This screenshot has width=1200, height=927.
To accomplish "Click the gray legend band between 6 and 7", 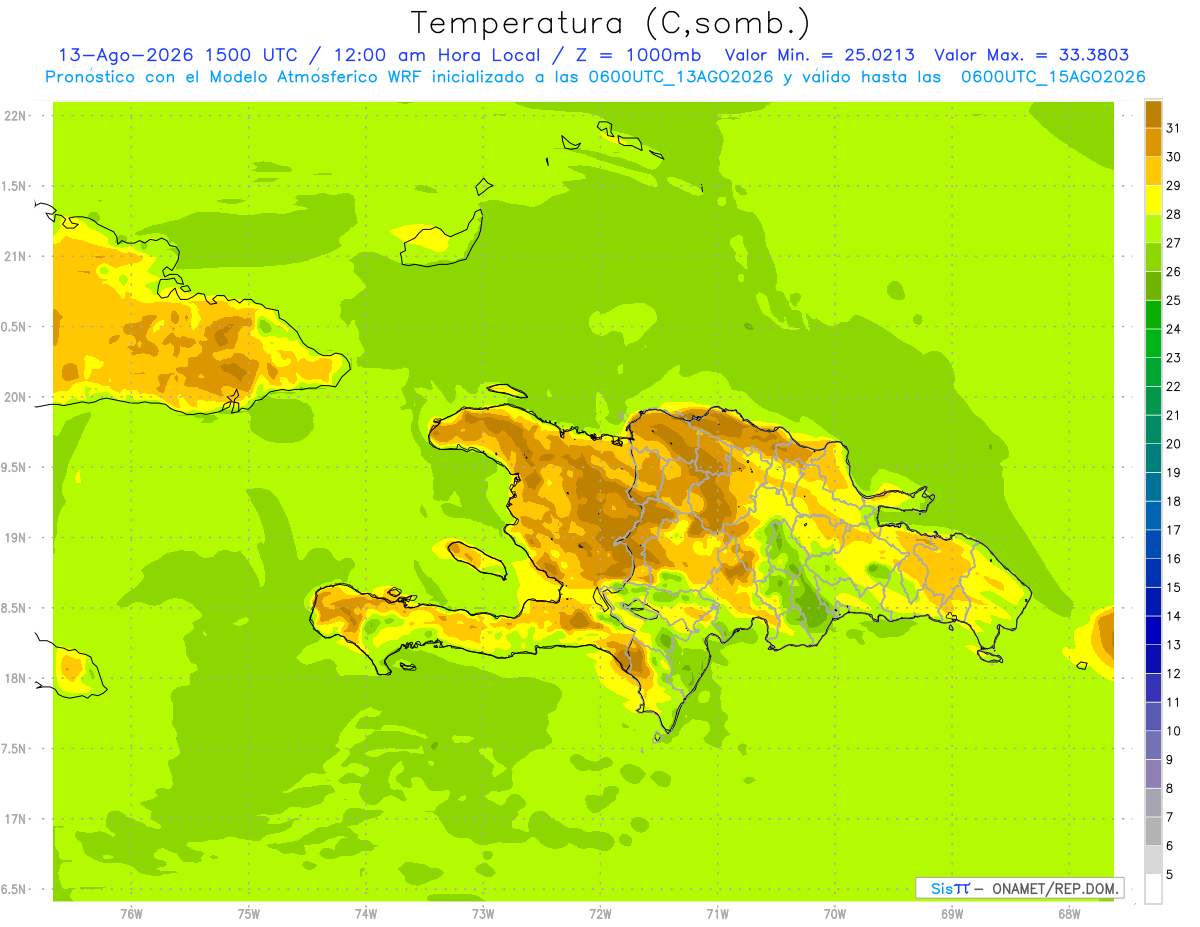I will pos(1153,831).
